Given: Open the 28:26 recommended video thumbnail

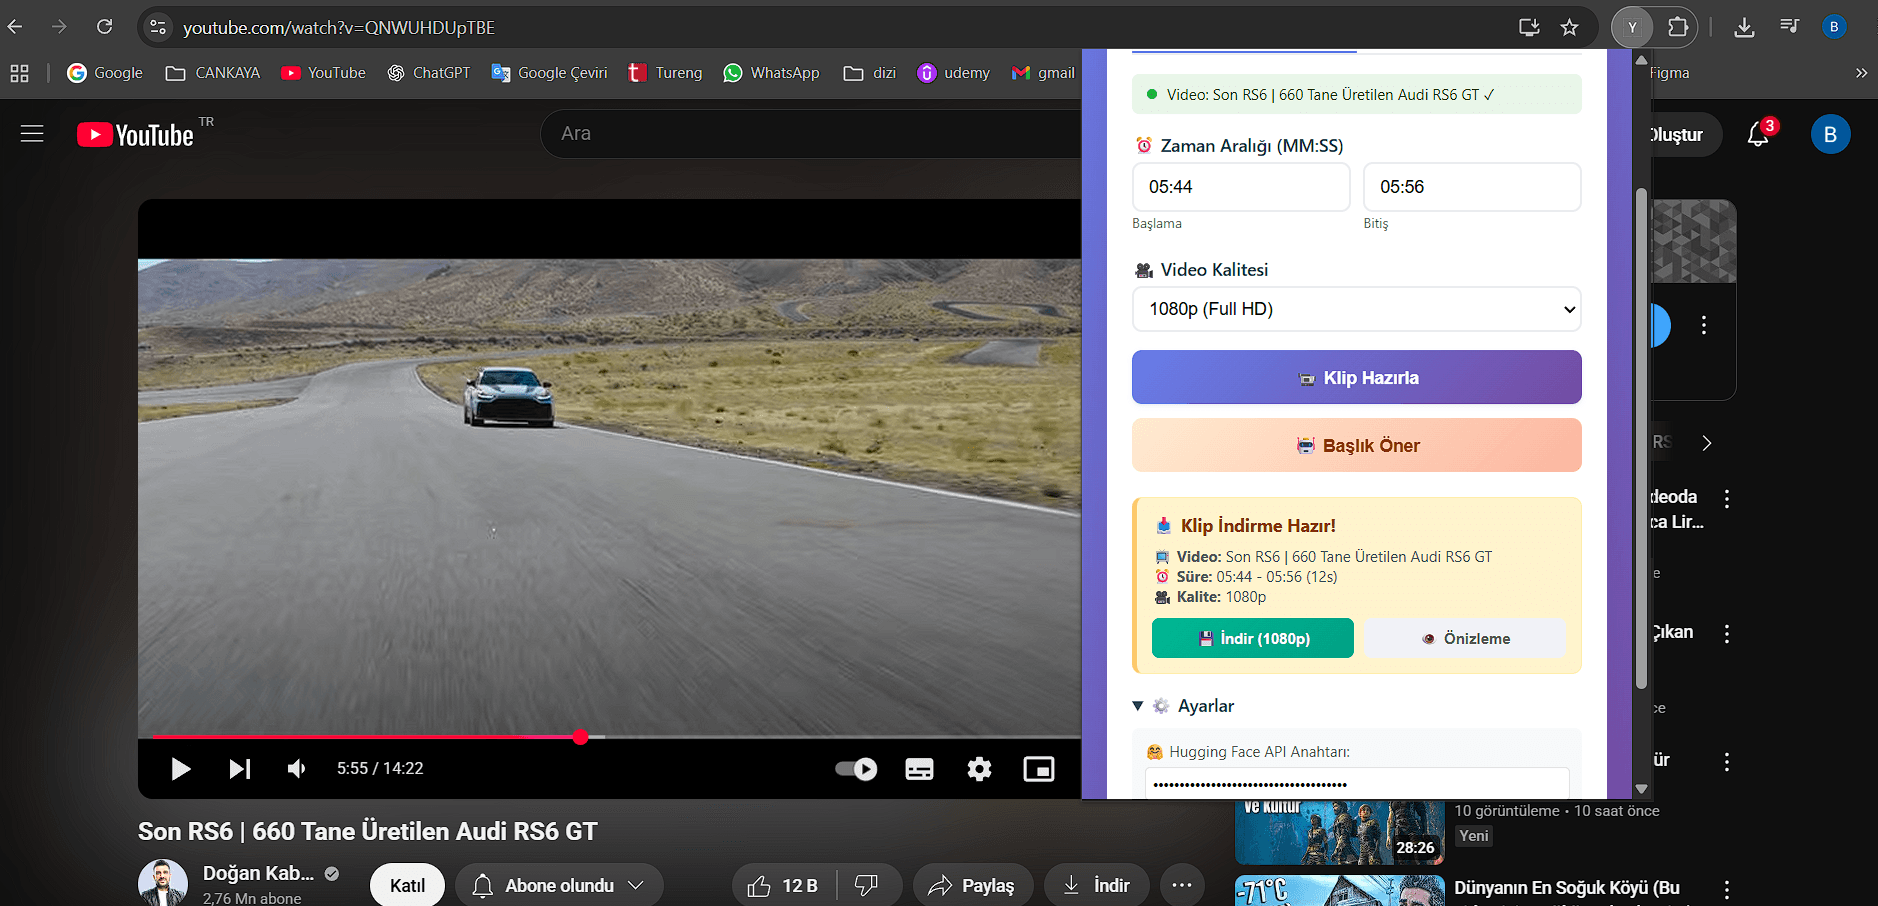Looking at the screenshot, I should click(x=1339, y=832).
